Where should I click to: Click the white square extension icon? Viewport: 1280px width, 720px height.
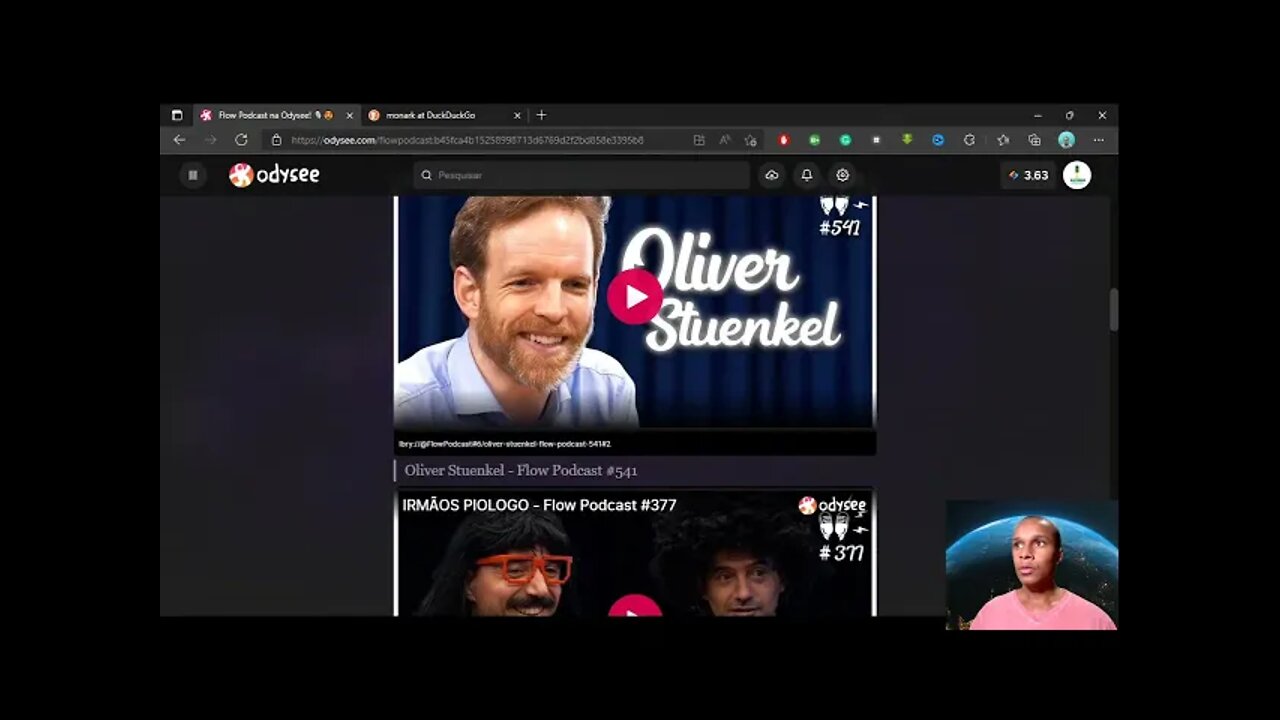[876, 140]
